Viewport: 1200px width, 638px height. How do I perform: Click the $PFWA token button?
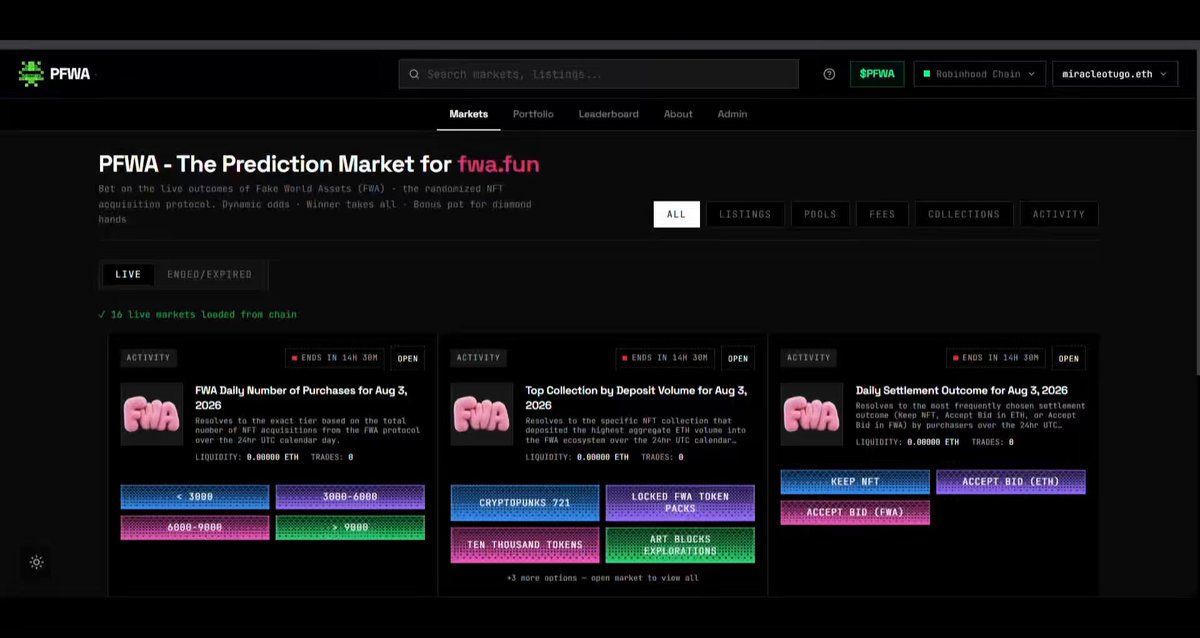tap(878, 74)
